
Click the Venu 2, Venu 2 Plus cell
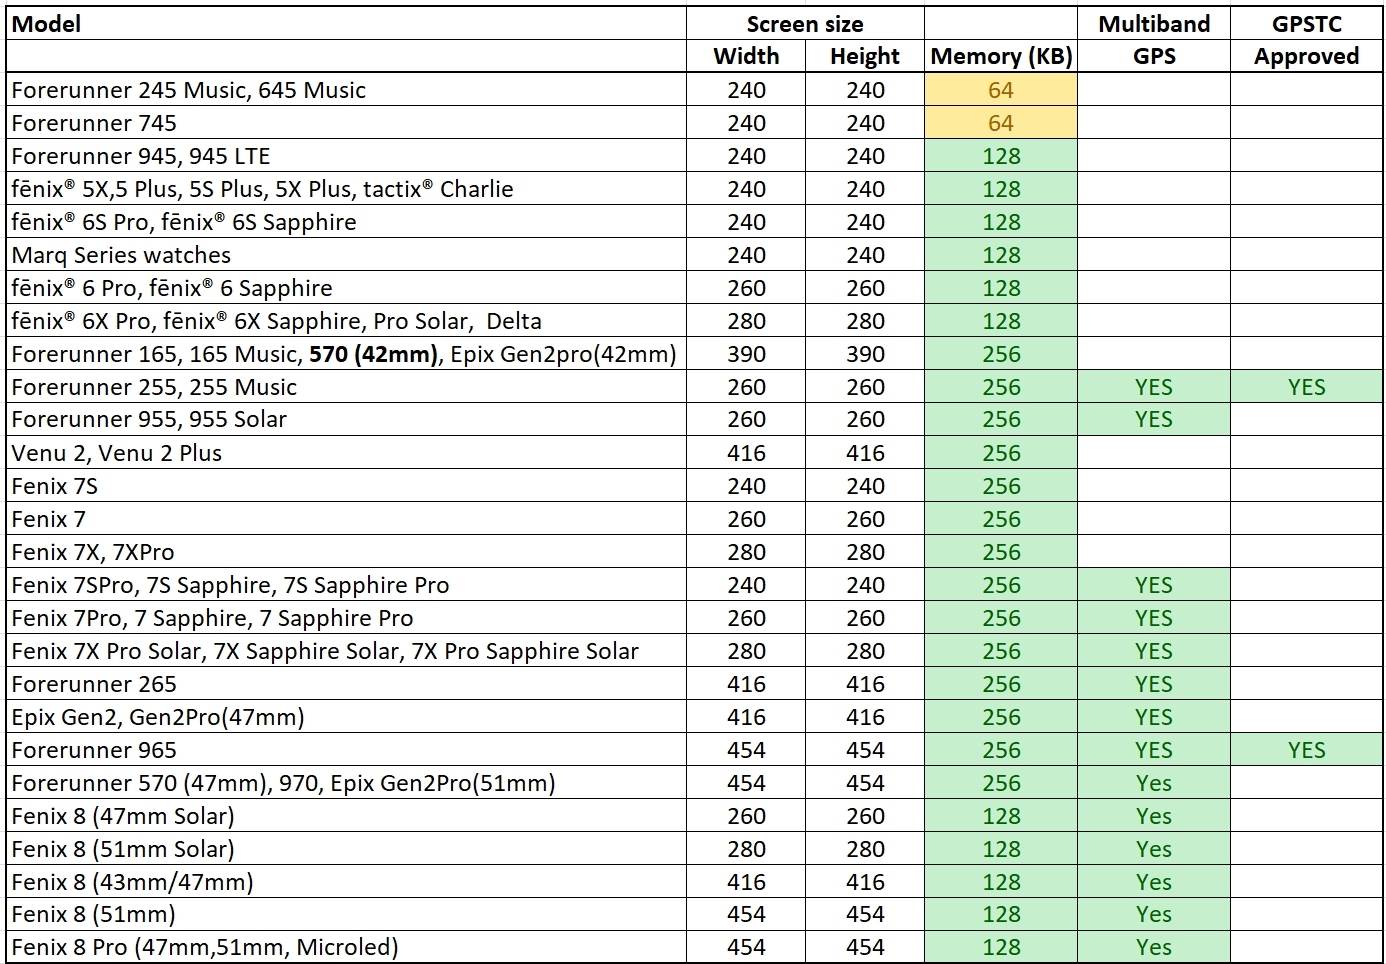(x=117, y=453)
